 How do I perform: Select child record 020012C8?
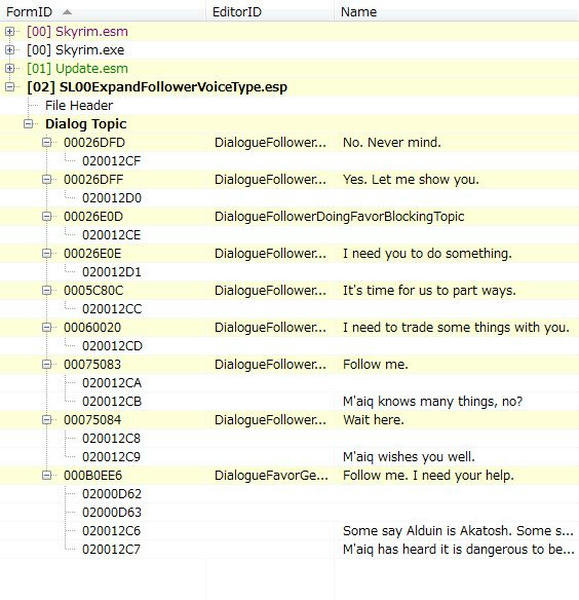(x=111, y=438)
